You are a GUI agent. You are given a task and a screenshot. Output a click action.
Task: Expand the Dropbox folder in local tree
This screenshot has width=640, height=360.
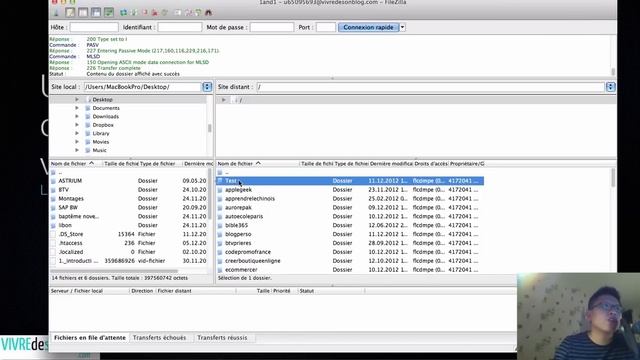pos(77,125)
